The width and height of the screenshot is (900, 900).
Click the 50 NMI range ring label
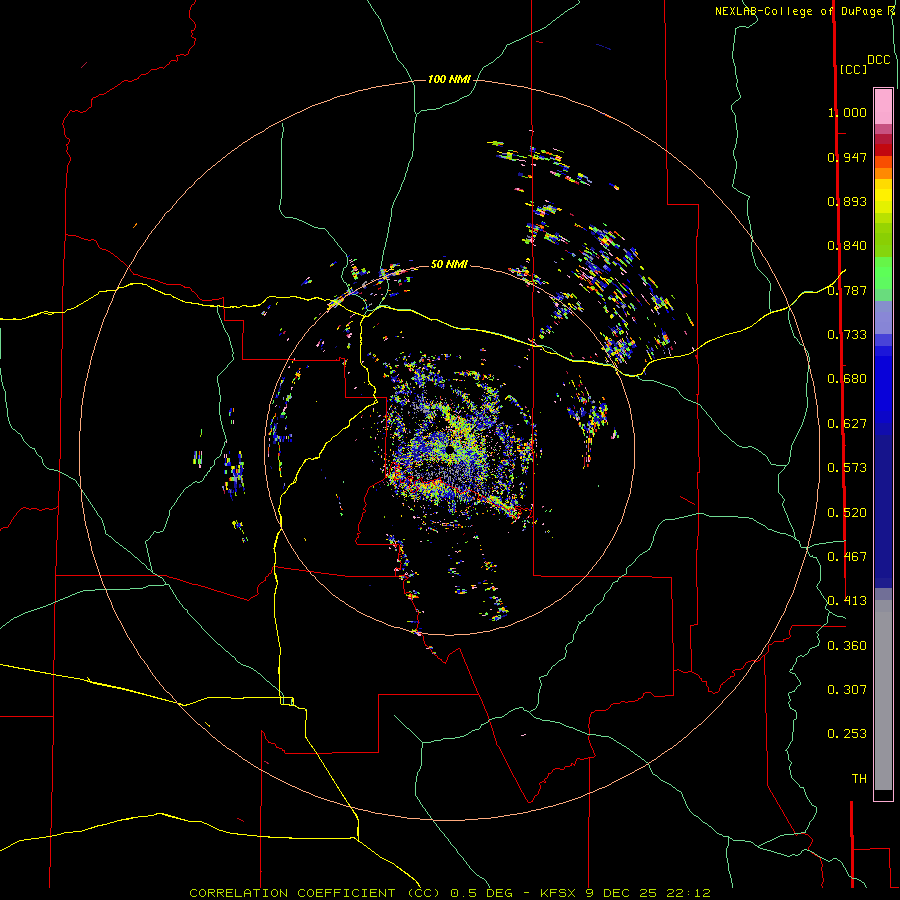pos(449,264)
